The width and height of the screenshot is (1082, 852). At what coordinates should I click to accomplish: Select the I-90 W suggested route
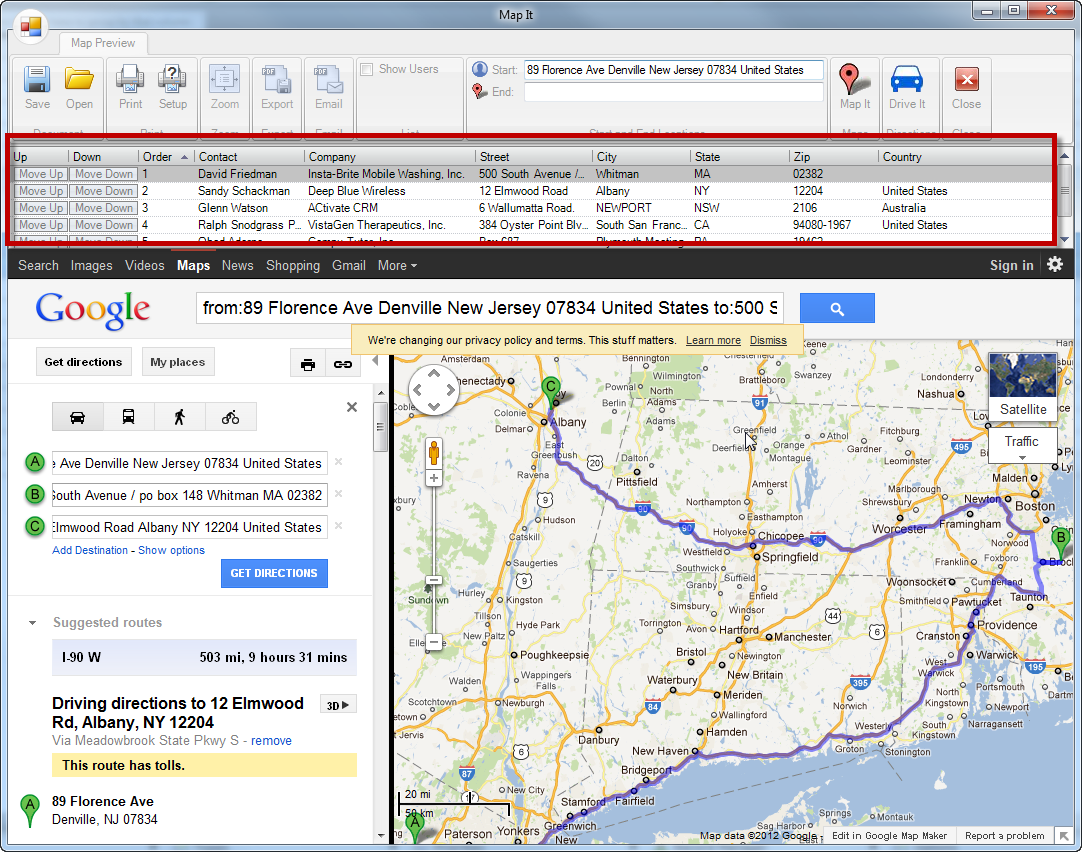(x=204, y=657)
